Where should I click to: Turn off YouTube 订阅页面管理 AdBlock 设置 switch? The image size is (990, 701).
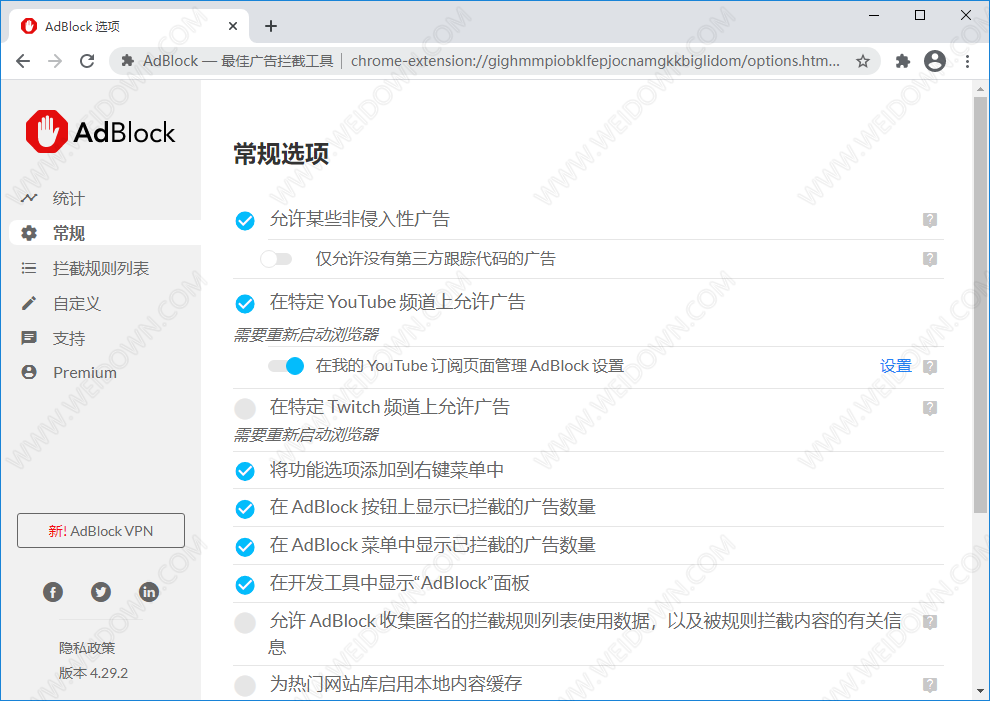(x=286, y=366)
